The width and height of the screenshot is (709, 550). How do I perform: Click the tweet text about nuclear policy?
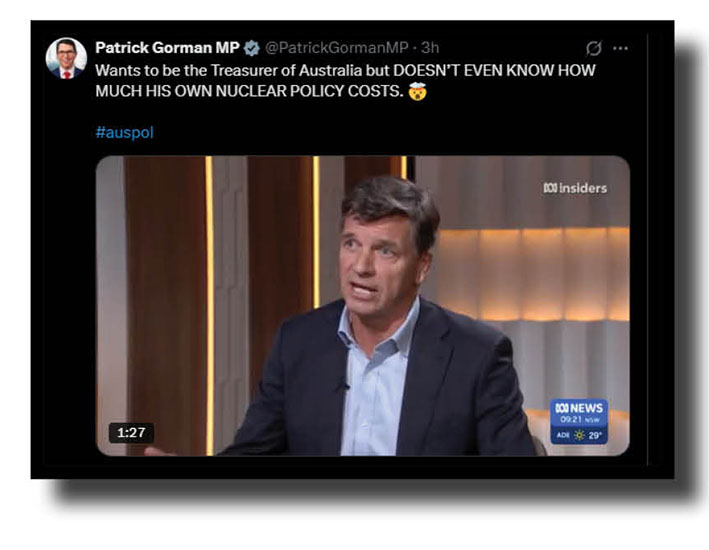[x=345, y=81]
